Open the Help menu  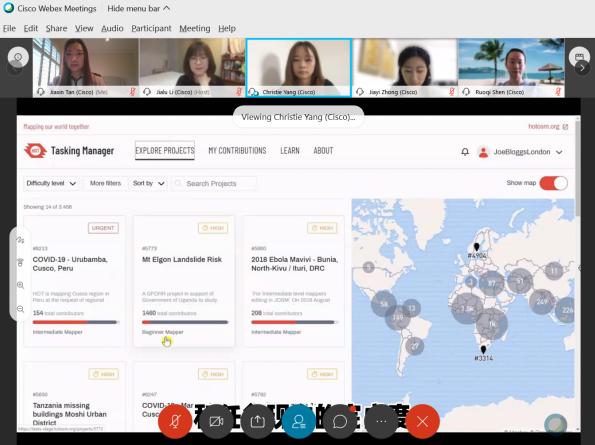pos(227,28)
